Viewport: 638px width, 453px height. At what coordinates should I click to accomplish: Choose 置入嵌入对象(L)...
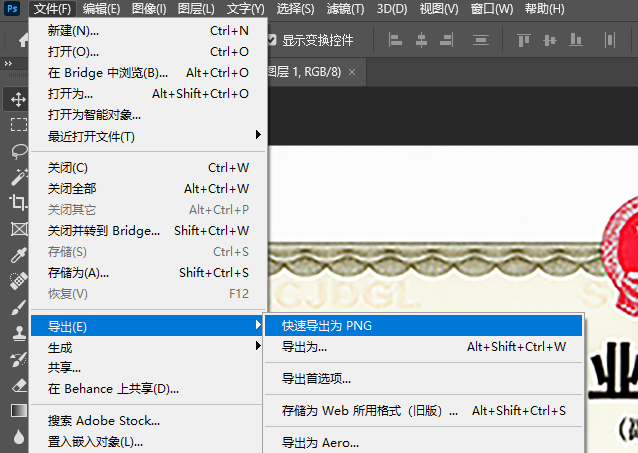pyautogui.click(x=146, y=442)
